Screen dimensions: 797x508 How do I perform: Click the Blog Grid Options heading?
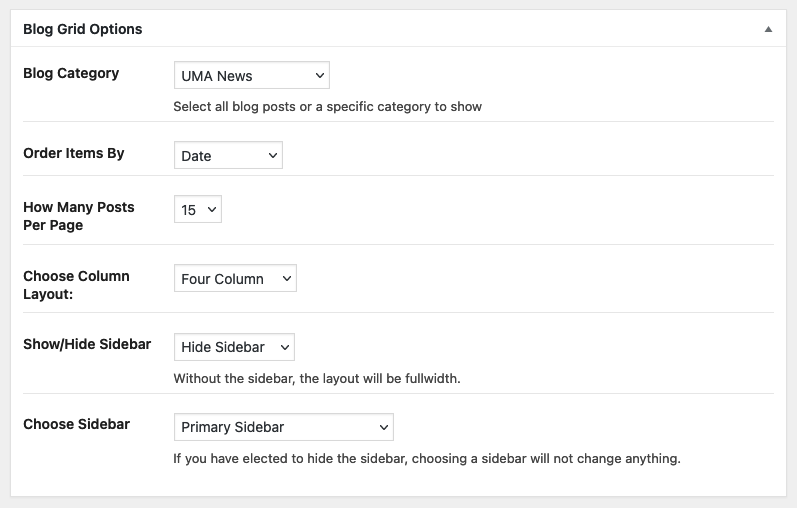coord(83,29)
